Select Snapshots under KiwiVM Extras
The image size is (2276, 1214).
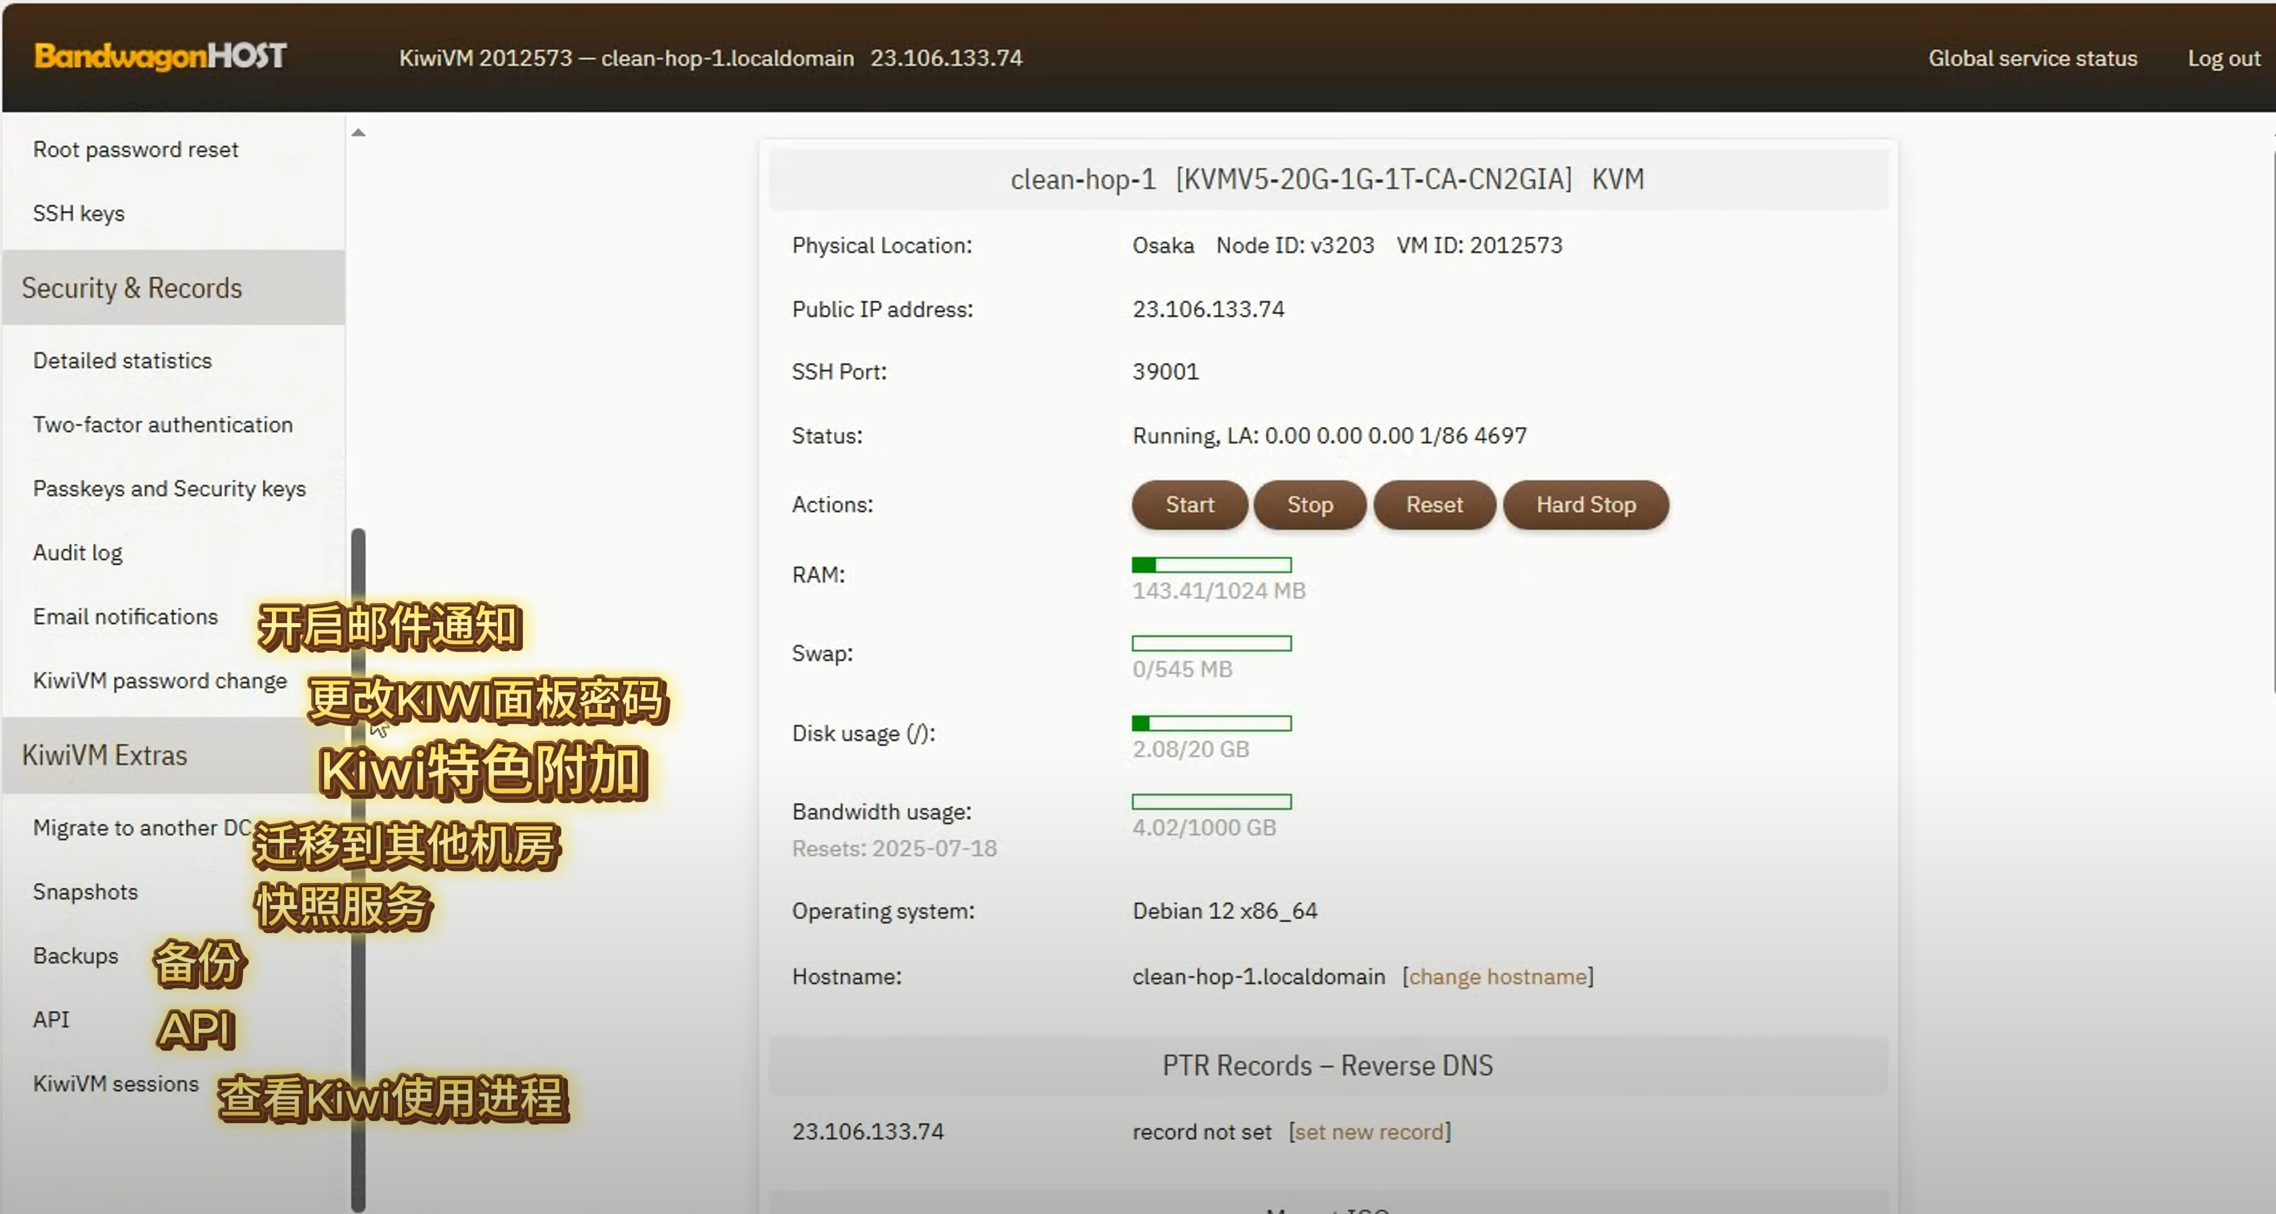(85, 891)
